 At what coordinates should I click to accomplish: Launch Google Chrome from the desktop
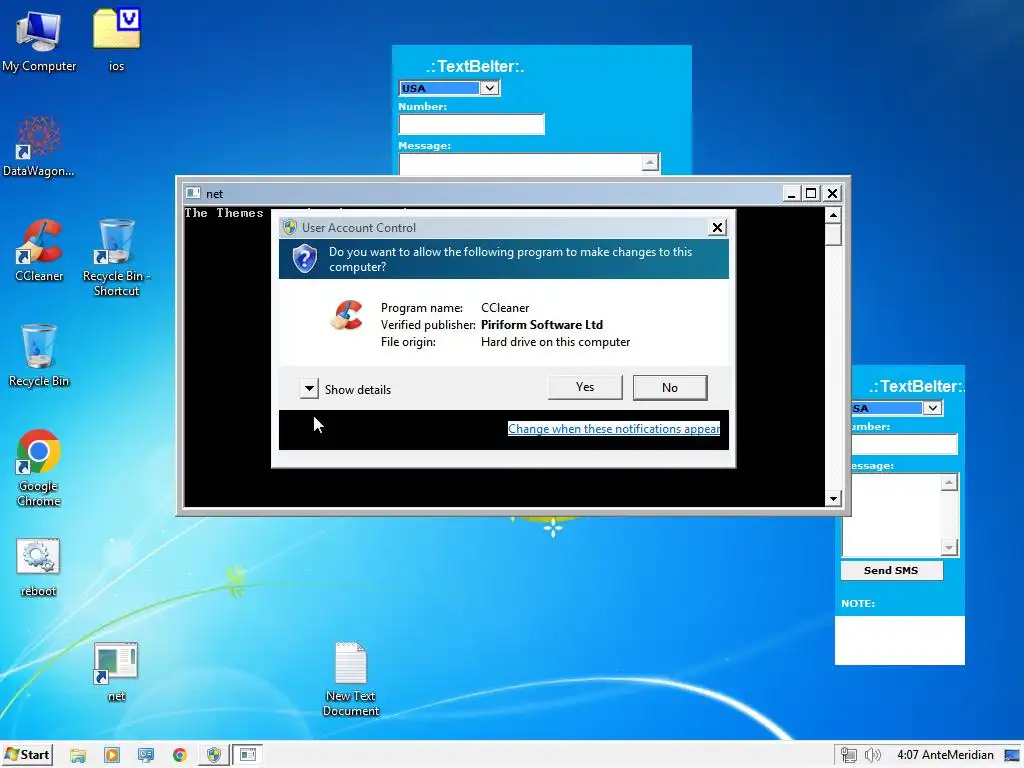pos(39,468)
